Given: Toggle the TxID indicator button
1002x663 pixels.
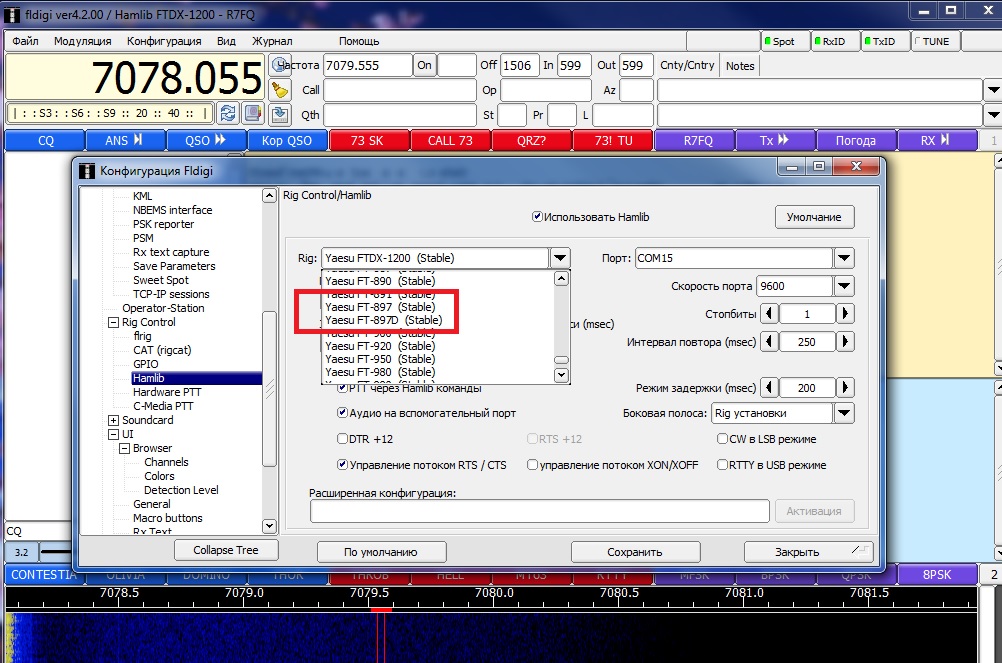Looking at the screenshot, I should tap(882, 41).
